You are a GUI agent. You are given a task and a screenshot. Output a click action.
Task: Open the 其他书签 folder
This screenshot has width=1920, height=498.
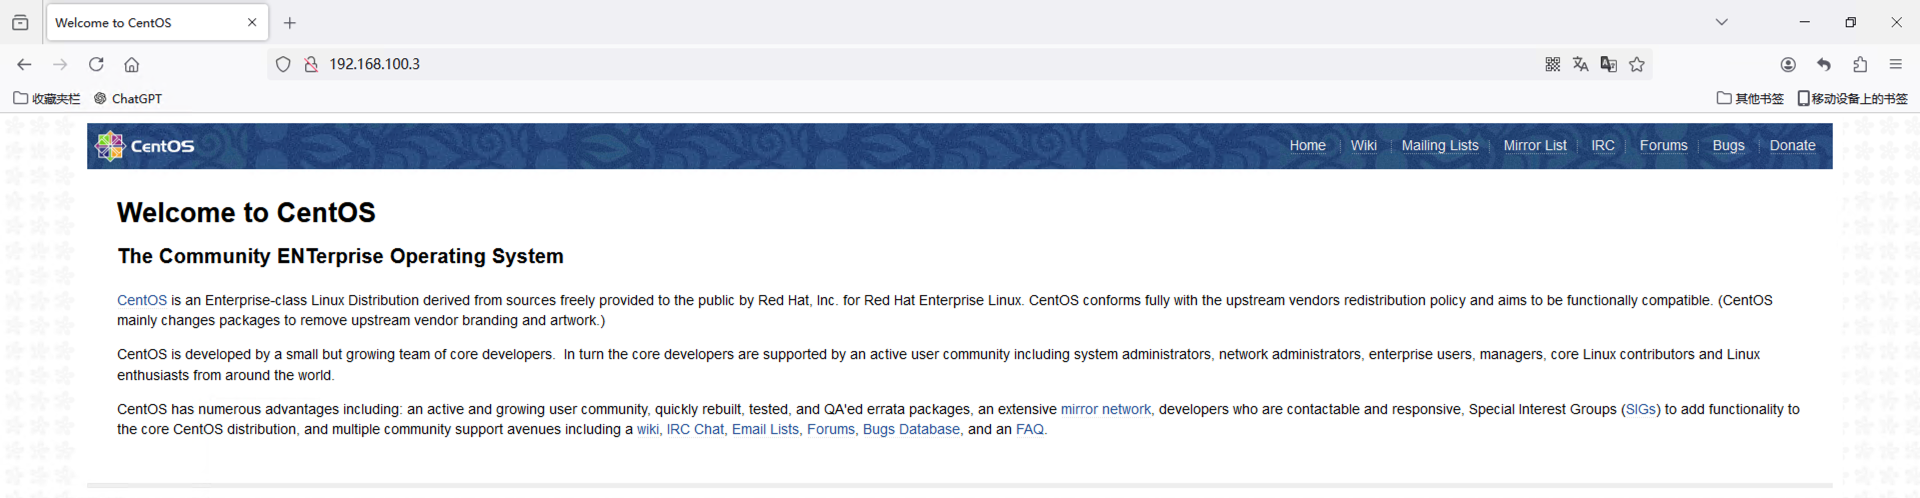pyautogui.click(x=1750, y=98)
